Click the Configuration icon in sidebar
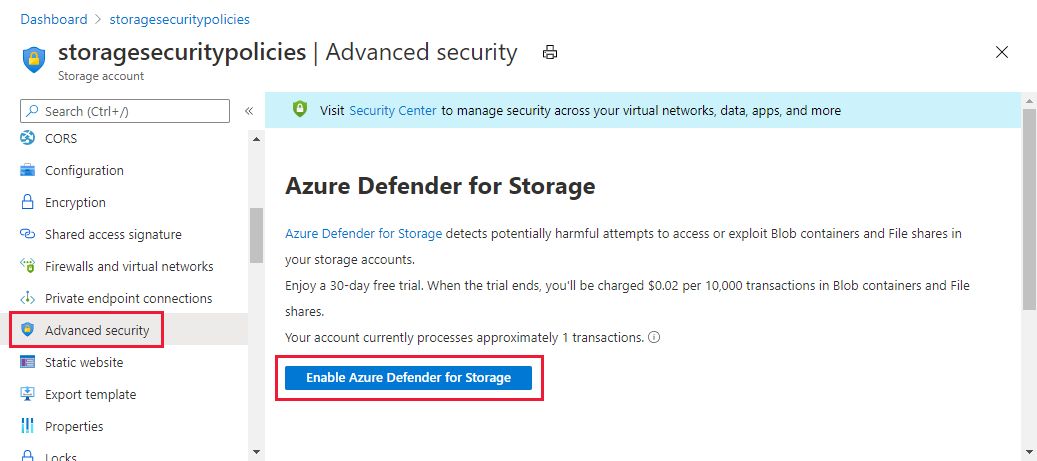The width and height of the screenshot is (1037, 461). (x=27, y=170)
